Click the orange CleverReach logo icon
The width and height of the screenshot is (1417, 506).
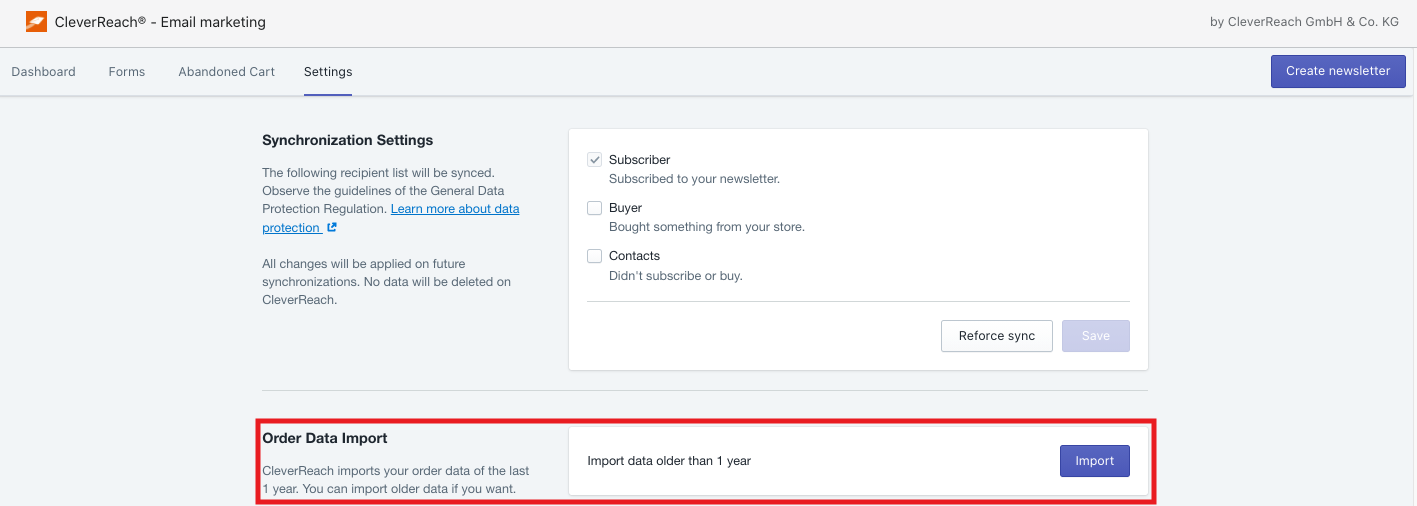coord(36,22)
